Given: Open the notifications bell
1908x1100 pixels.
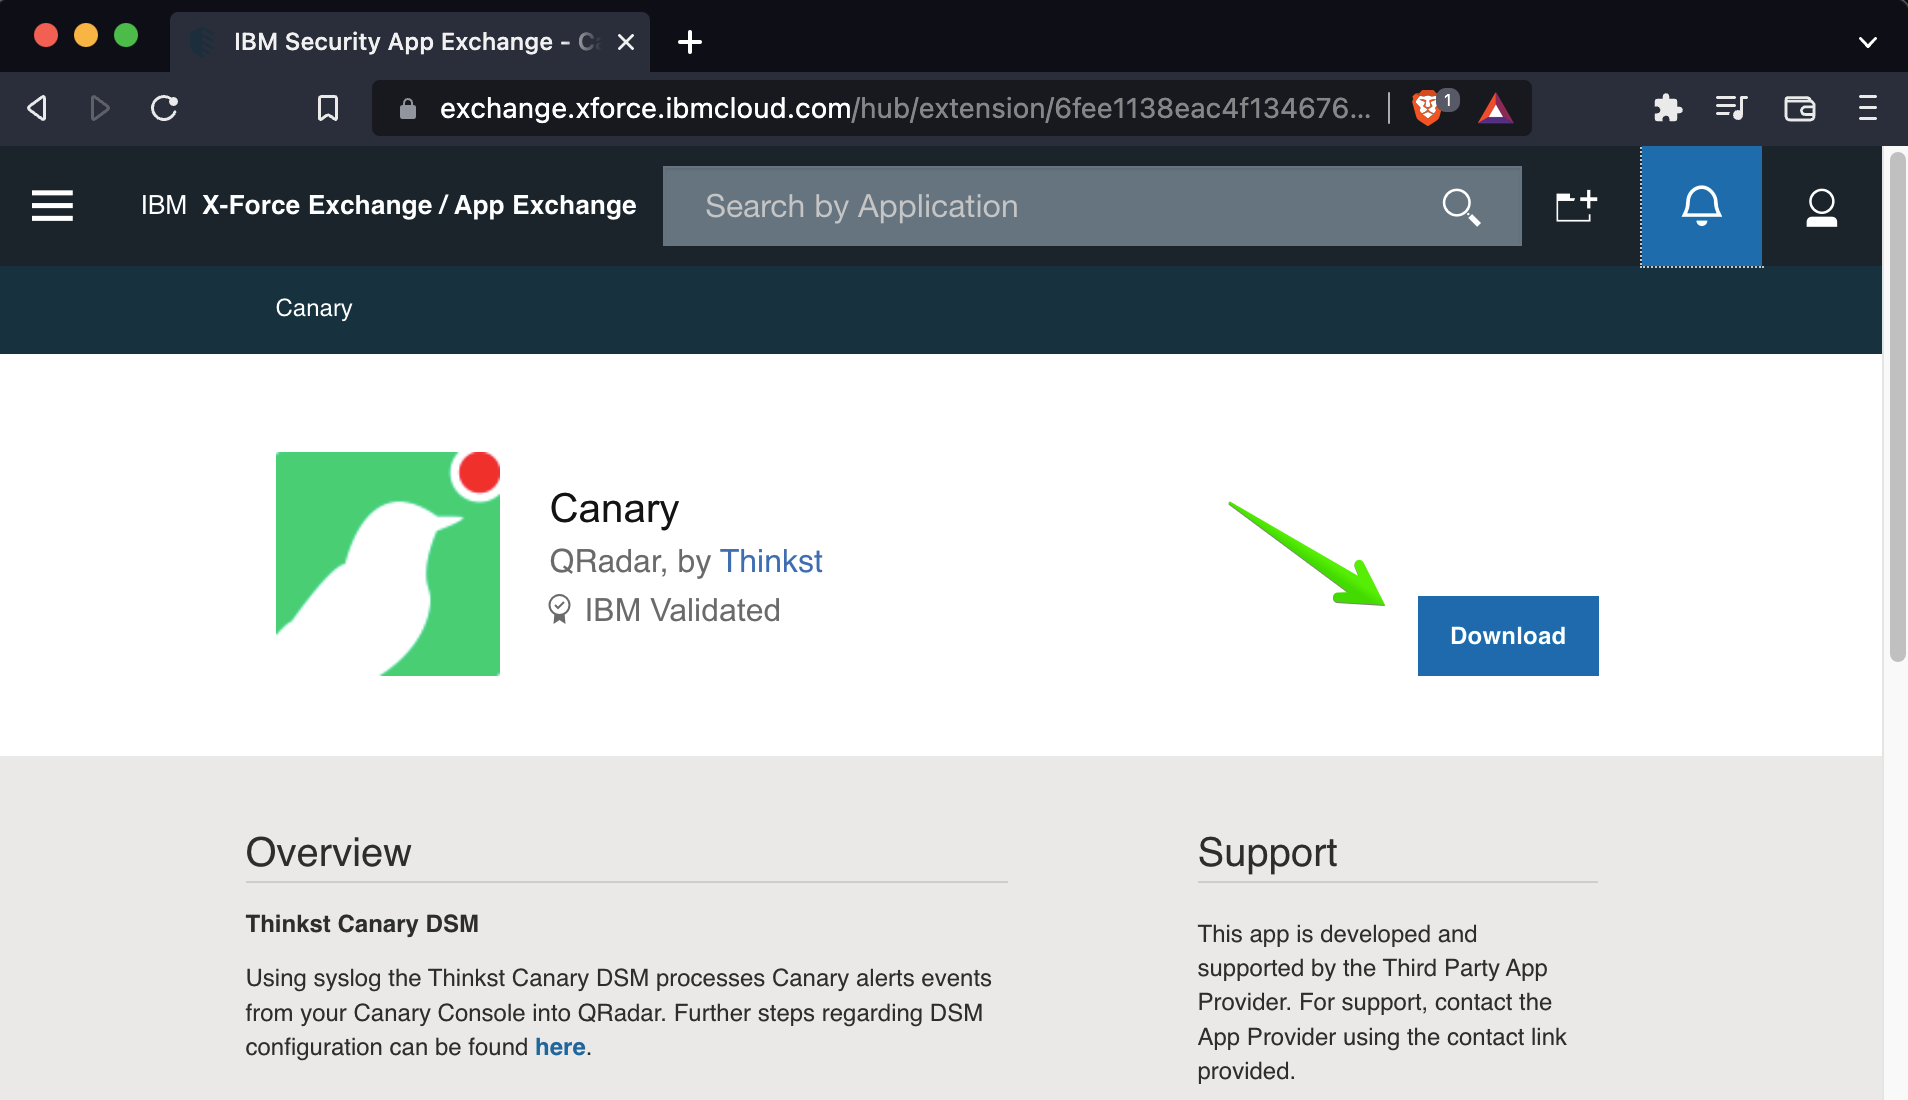Looking at the screenshot, I should pyautogui.click(x=1701, y=206).
